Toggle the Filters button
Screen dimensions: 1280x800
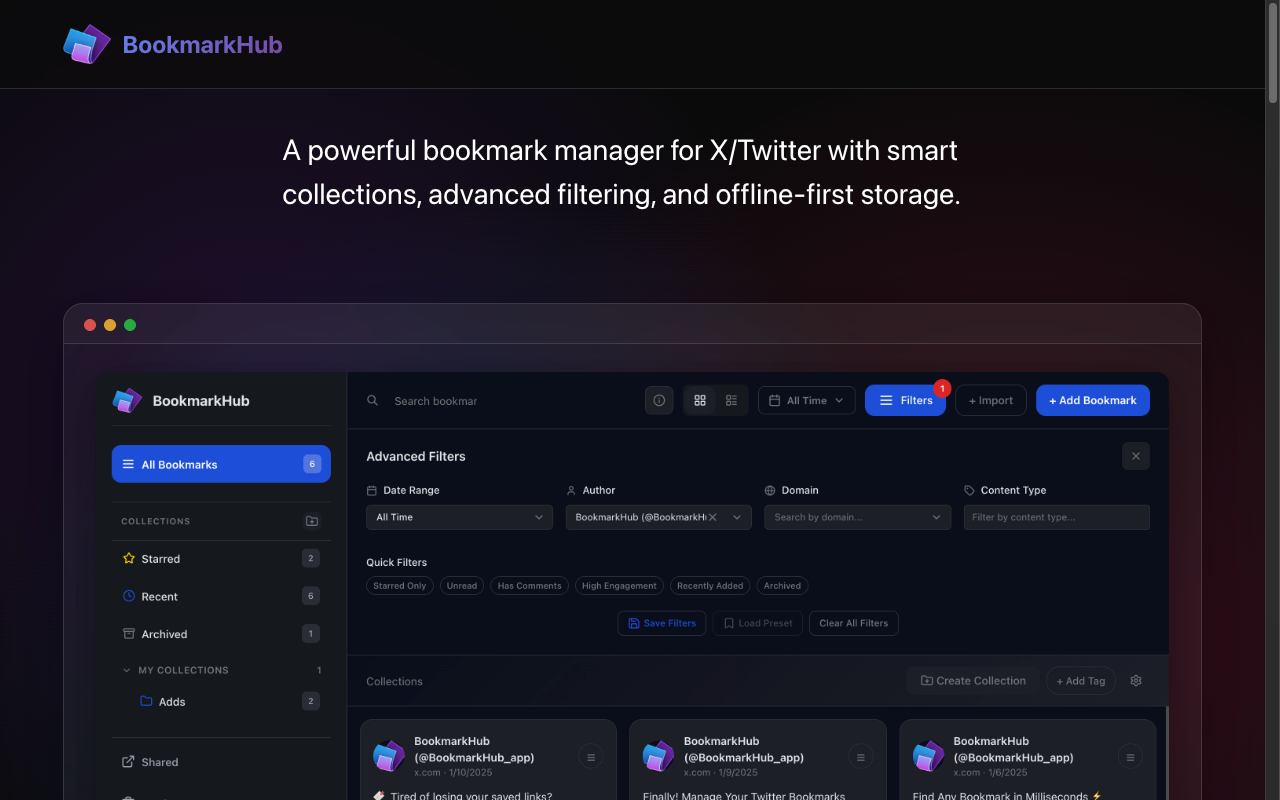click(905, 400)
